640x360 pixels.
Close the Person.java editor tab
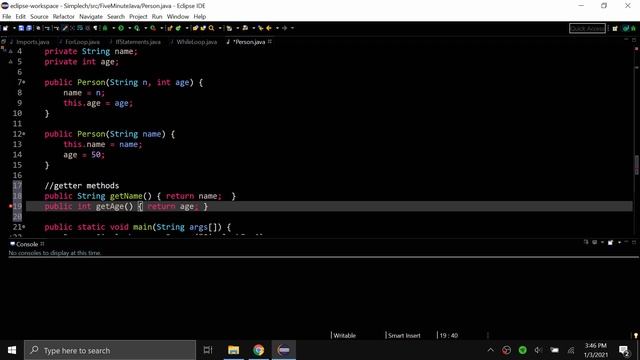[x=270, y=42]
